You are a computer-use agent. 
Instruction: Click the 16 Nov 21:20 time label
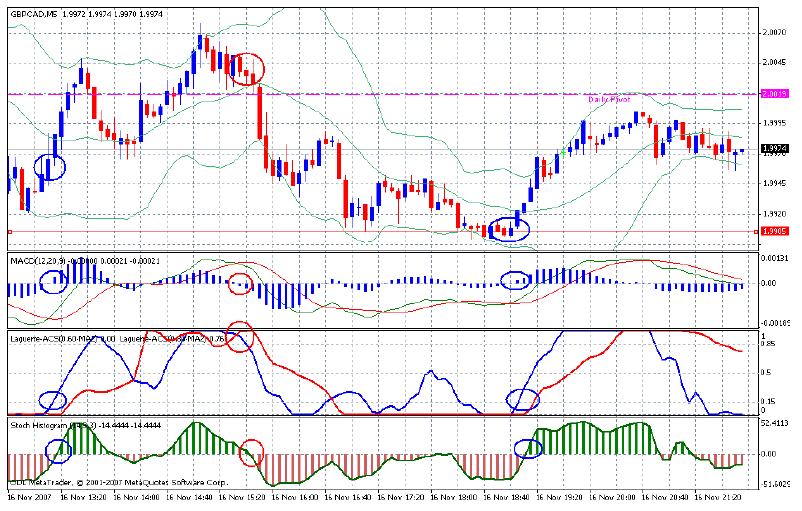pyautogui.click(x=718, y=497)
